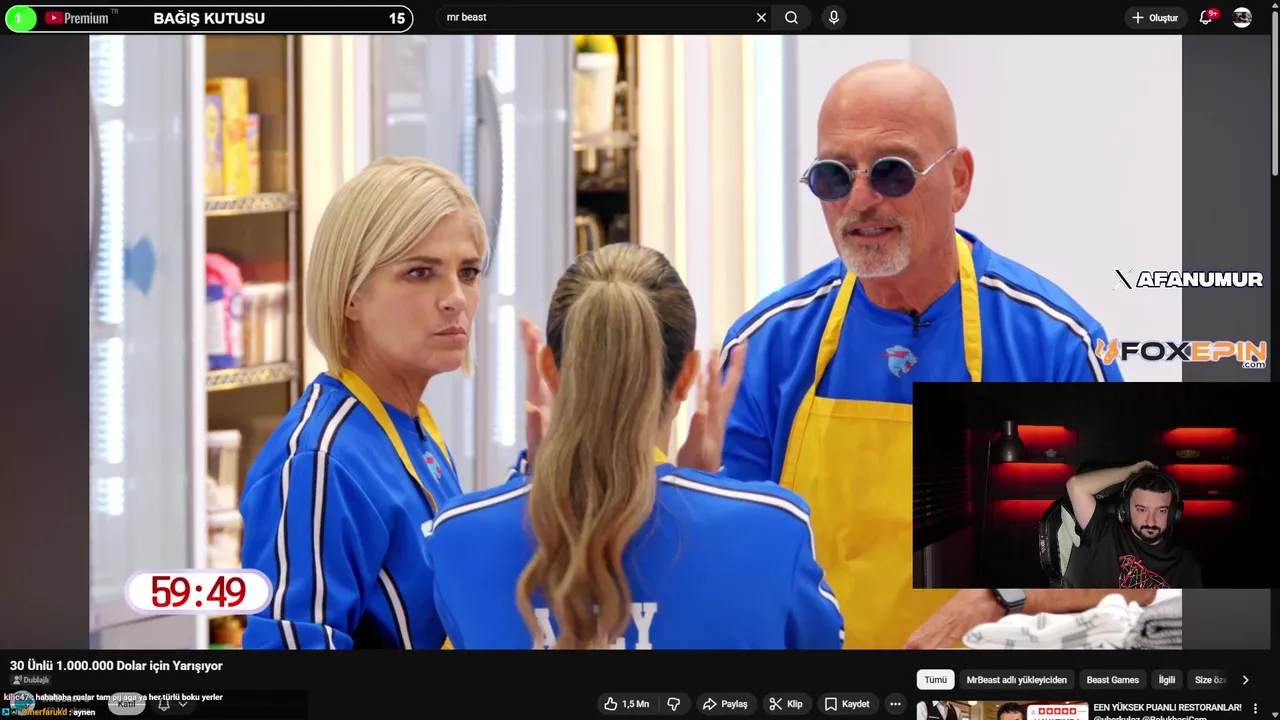This screenshot has width=1280, height=720.
Task: Create a clip with Klip button
Action: pos(785,704)
